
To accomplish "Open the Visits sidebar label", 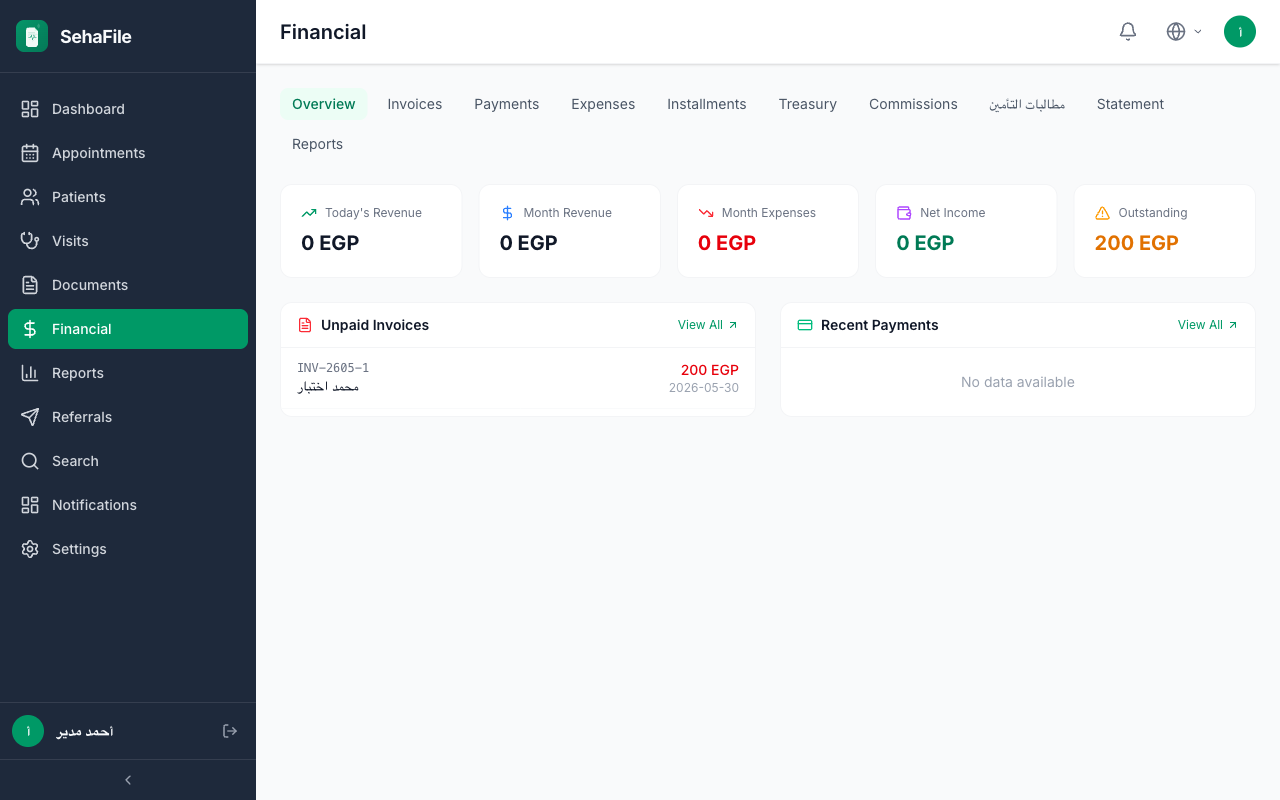I will pyautogui.click(x=70, y=241).
